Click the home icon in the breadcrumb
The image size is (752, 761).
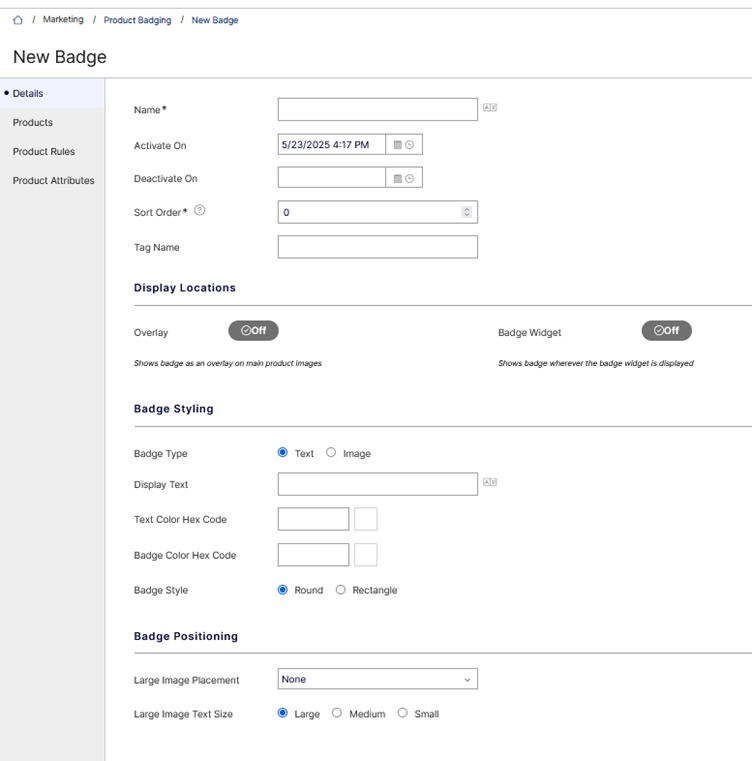coord(18,20)
